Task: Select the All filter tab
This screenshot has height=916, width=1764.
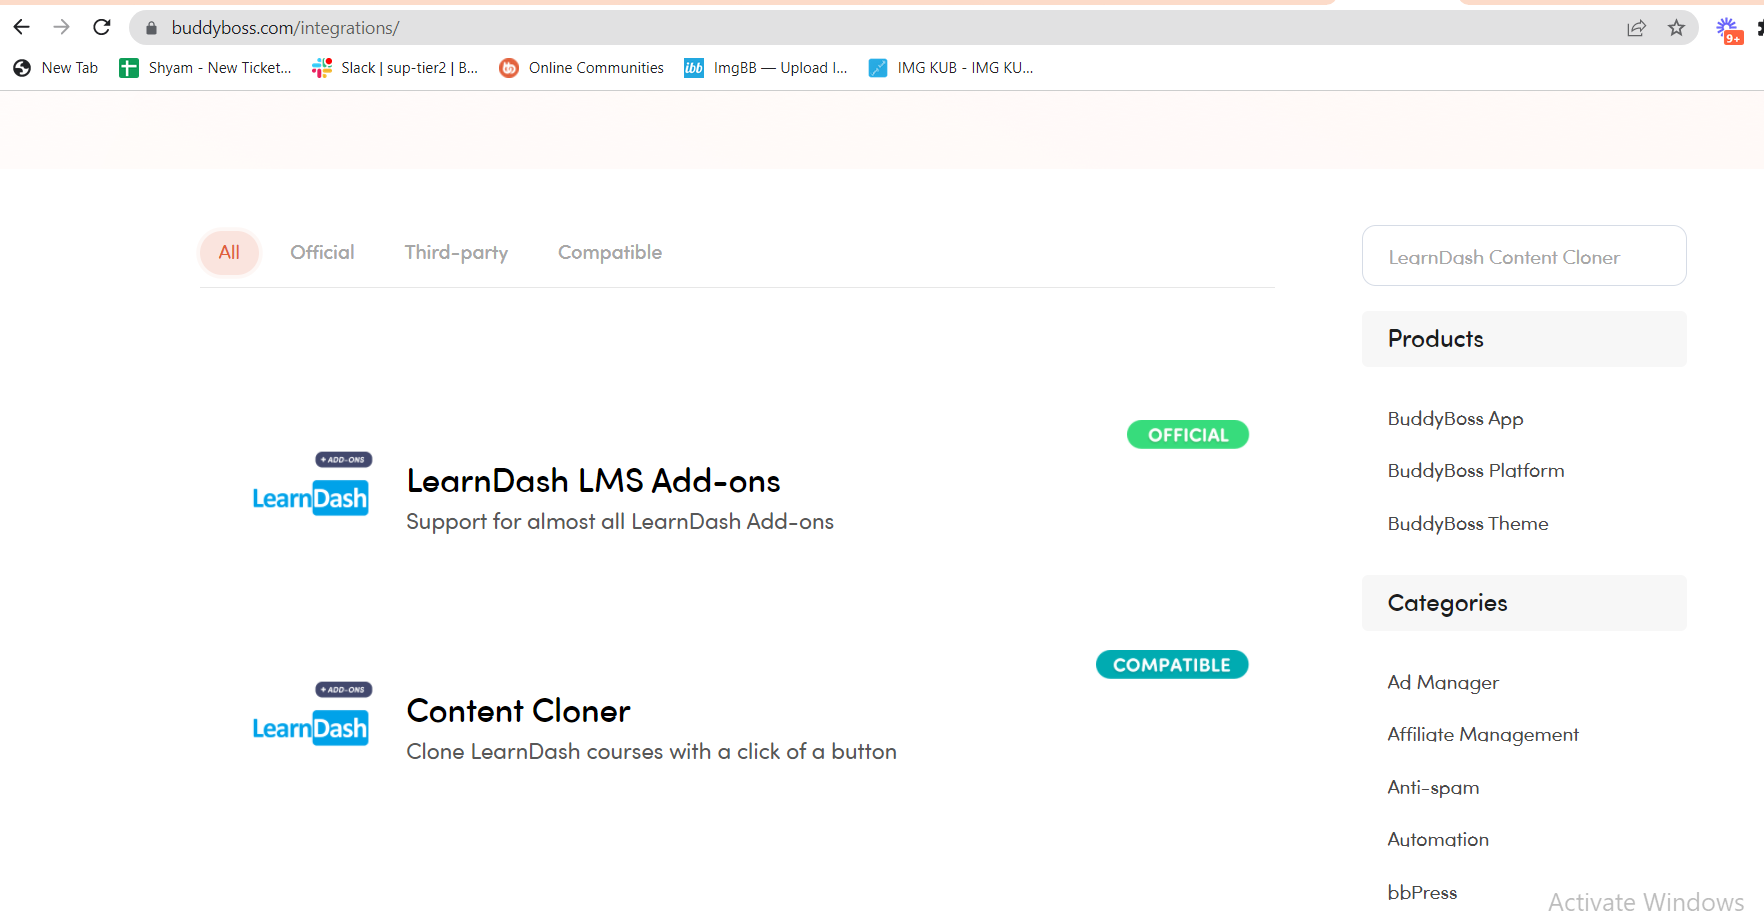Action: (x=229, y=252)
